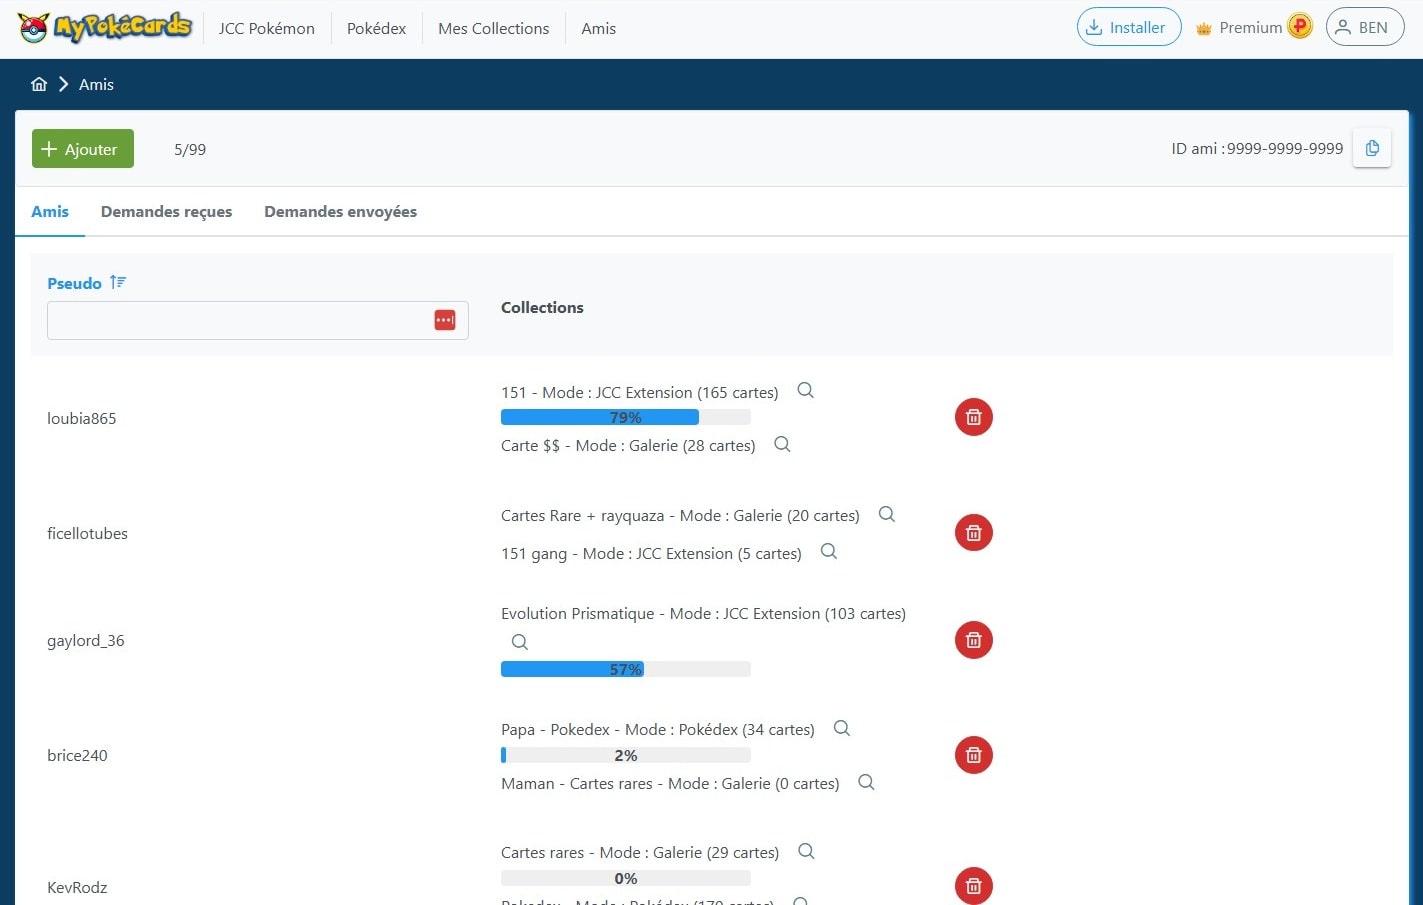Open the BEN user account menu
The height and width of the screenshot is (905, 1423).
[x=1364, y=27]
